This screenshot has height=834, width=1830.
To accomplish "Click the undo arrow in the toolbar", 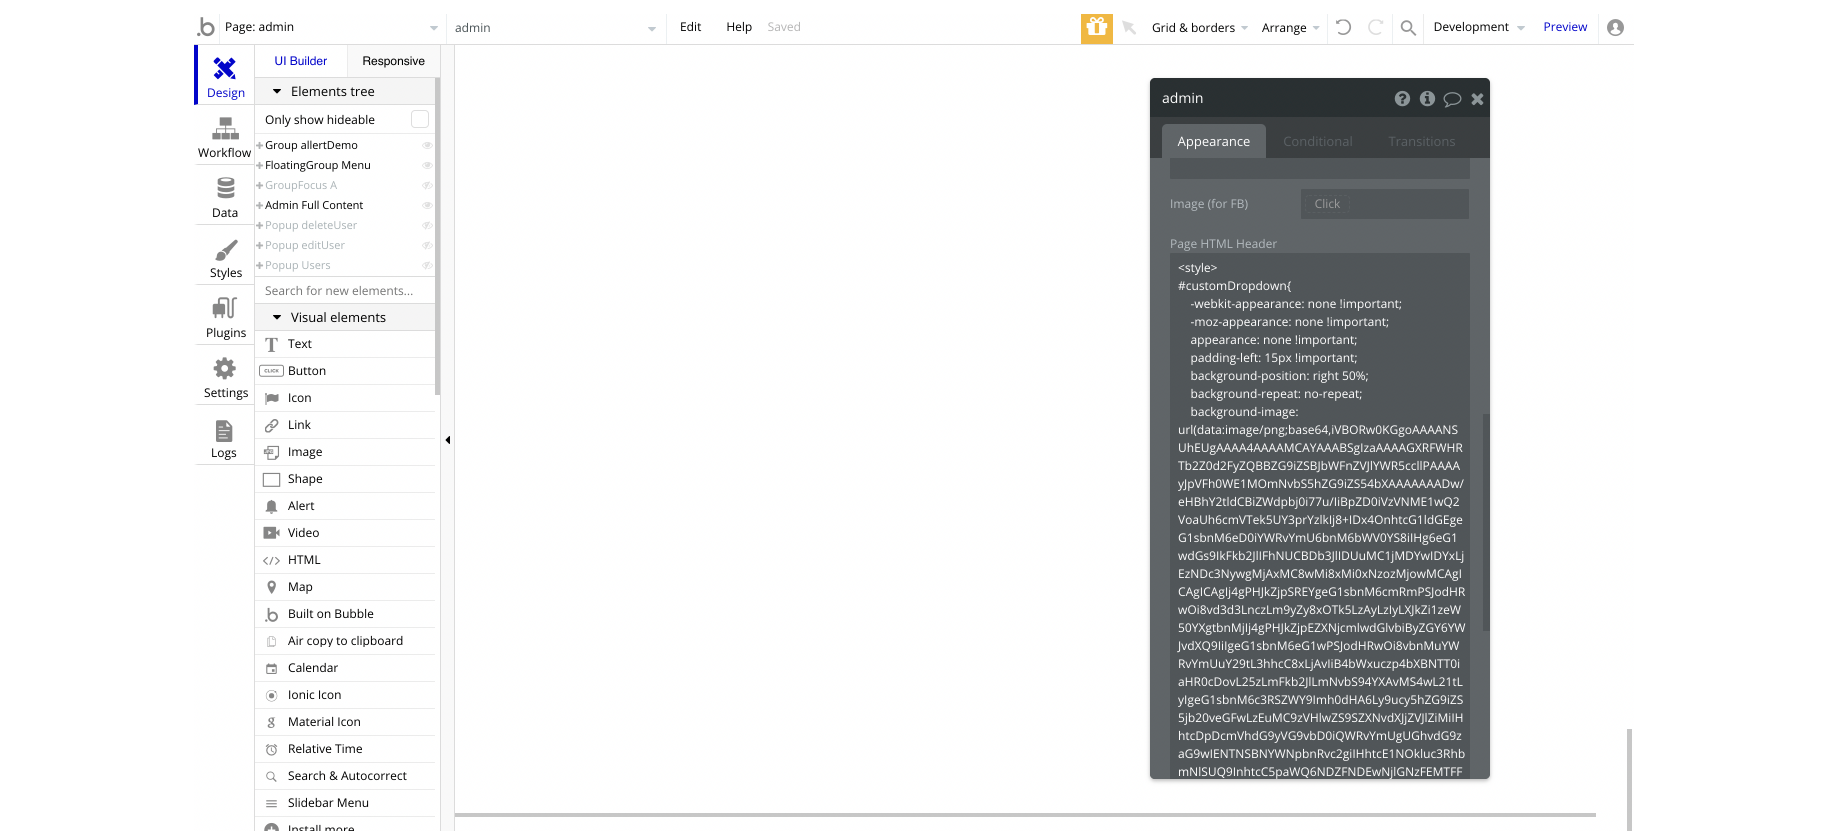I will 1343,27.
